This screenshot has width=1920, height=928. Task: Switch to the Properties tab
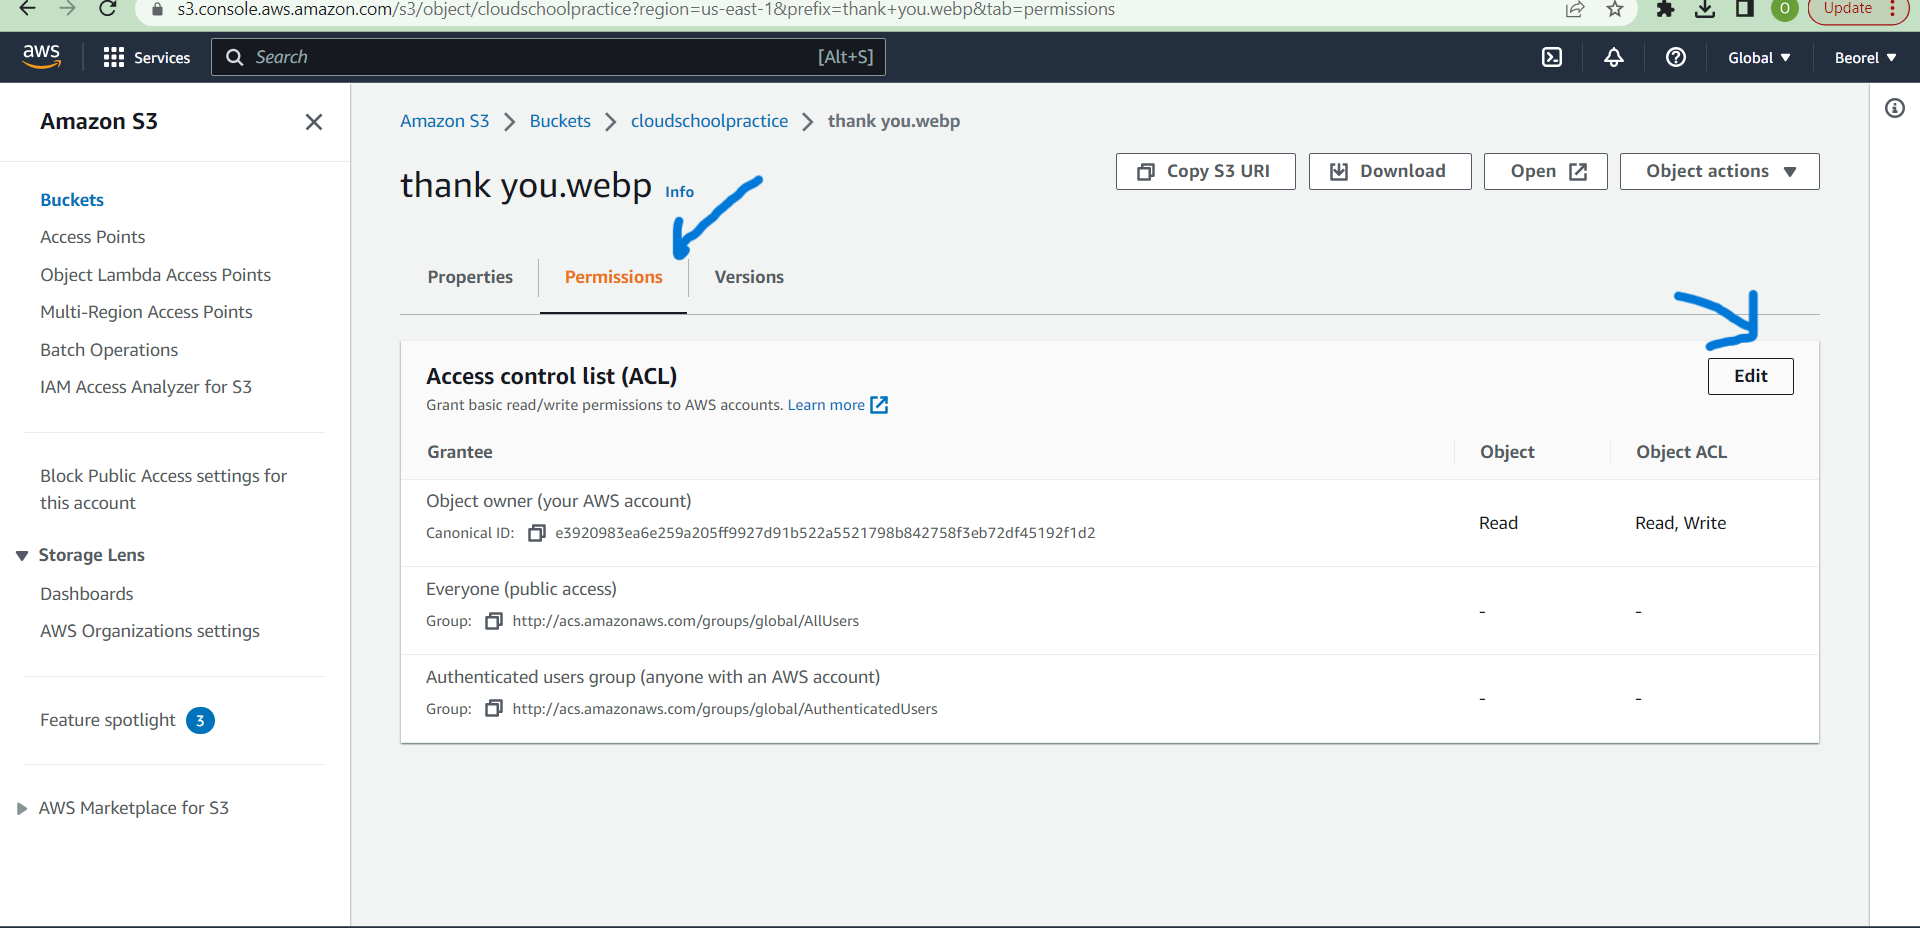[470, 277]
